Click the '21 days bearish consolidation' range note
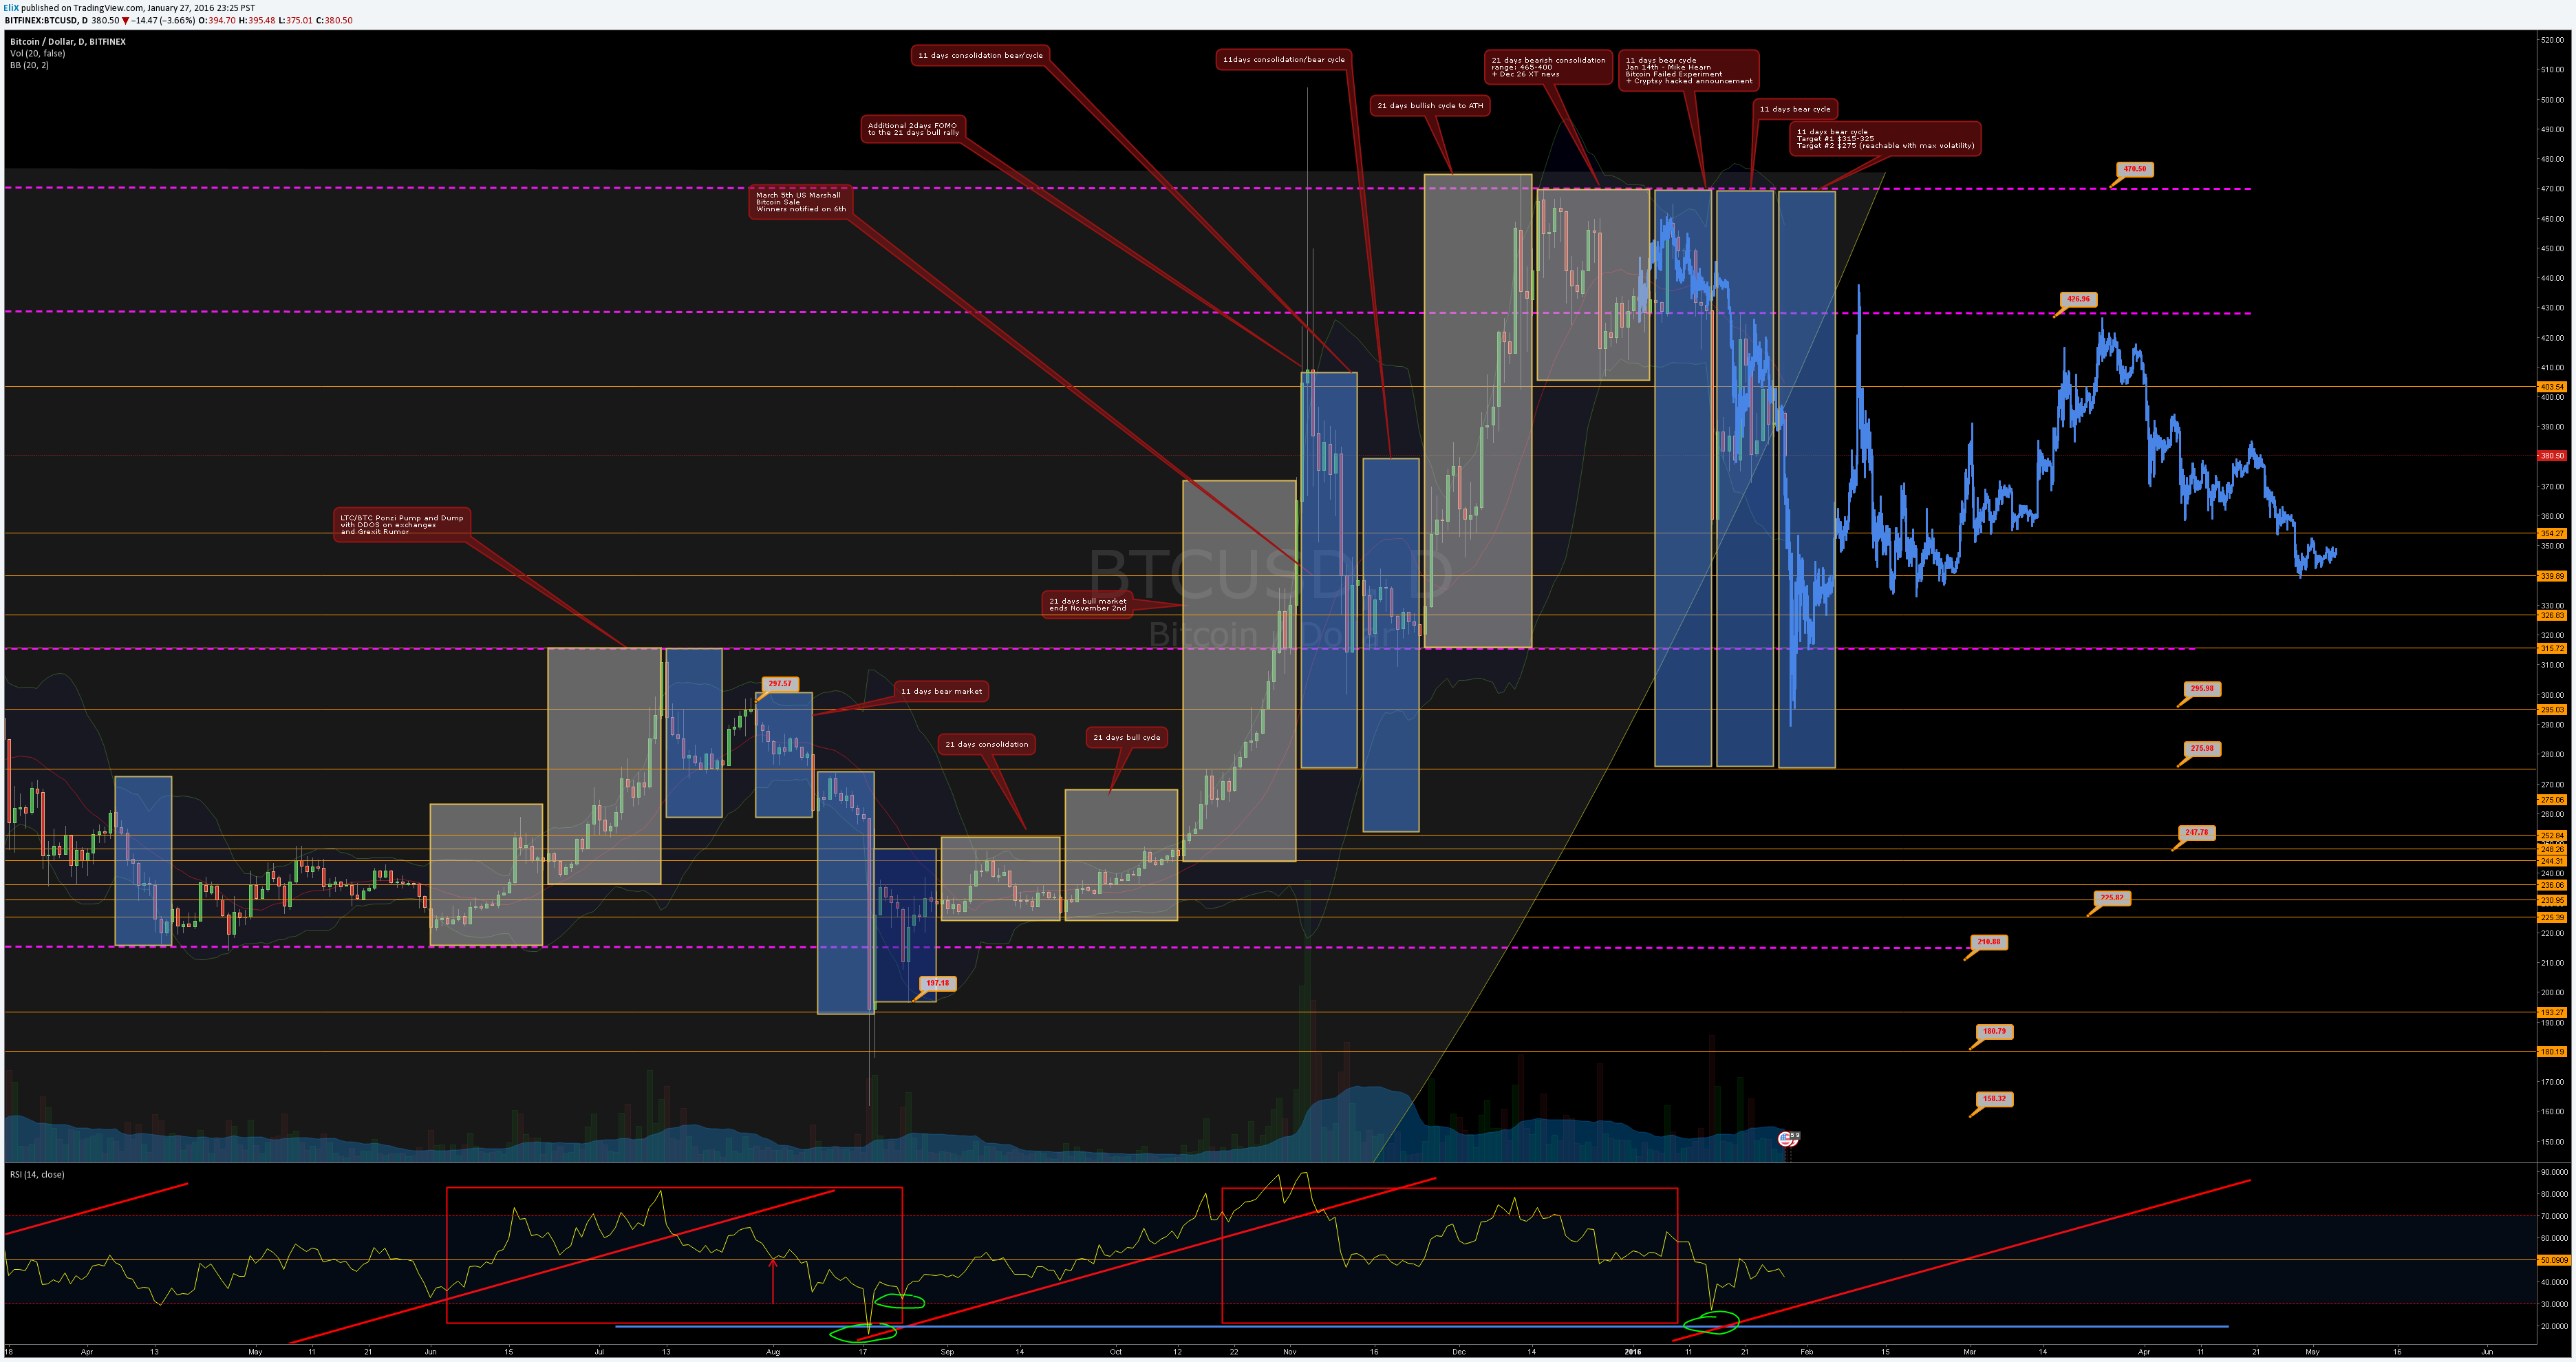The height and width of the screenshot is (1362, 2576). [x=1548, y=67]
